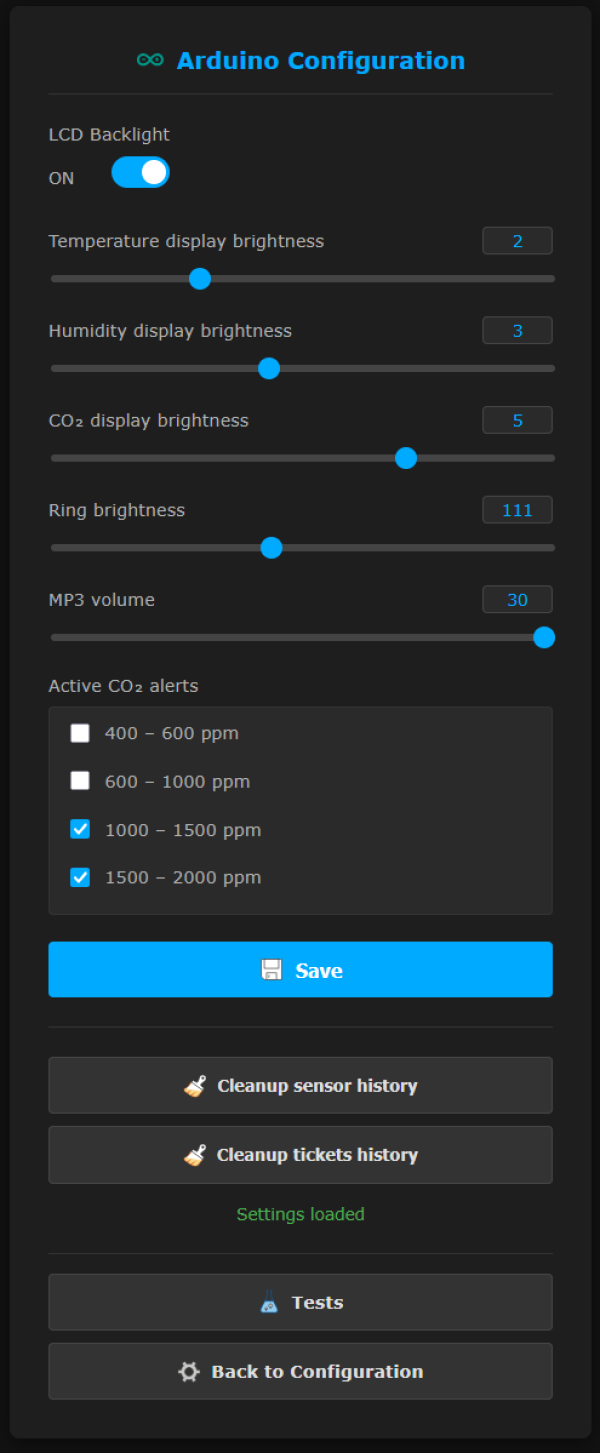Focus the Ring brightness value field
The height and width of the screenshot is (1453, 600).
517,510
